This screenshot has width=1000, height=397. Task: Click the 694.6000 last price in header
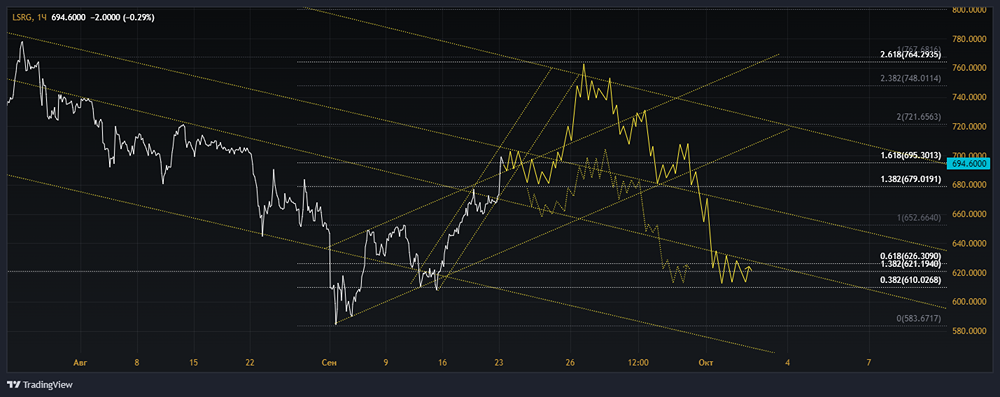68,17
